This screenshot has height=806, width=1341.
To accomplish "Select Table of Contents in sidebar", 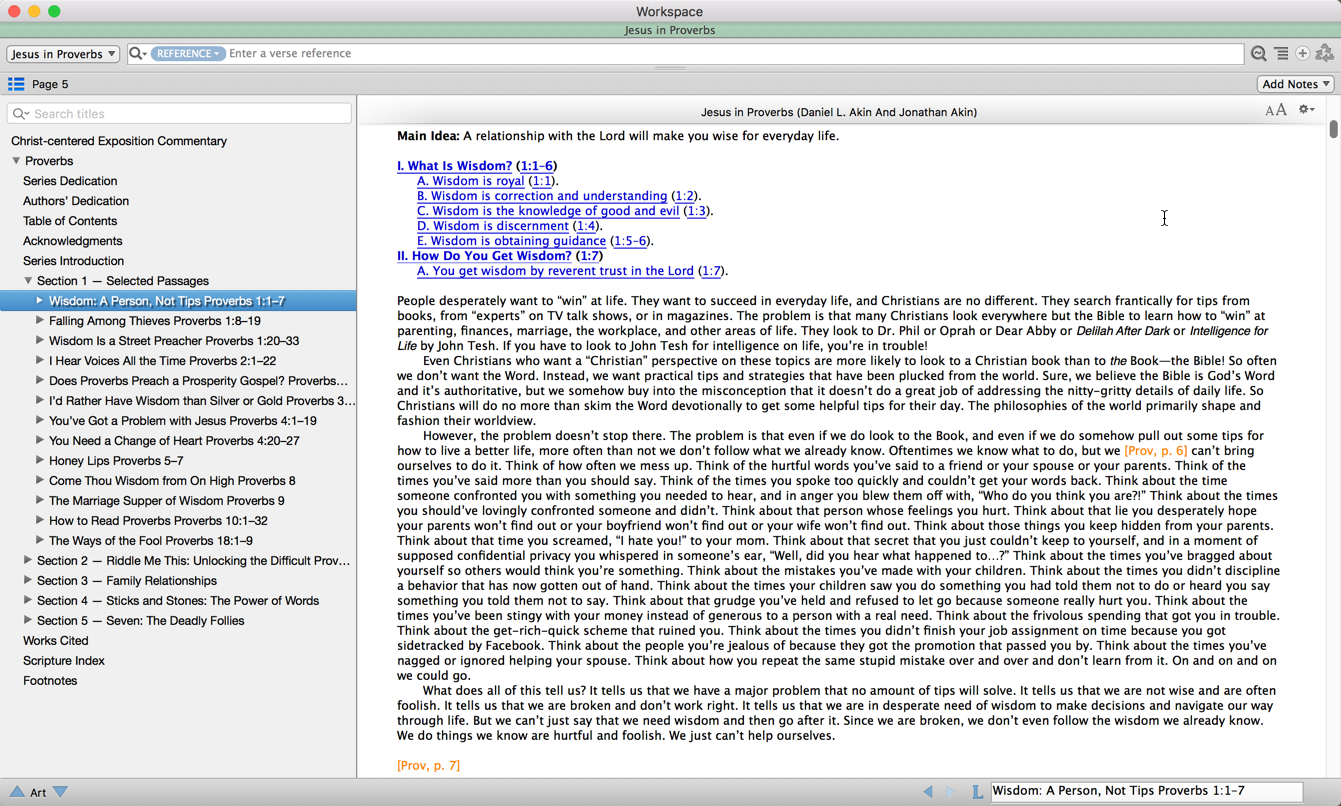I will tap(70, 221).
